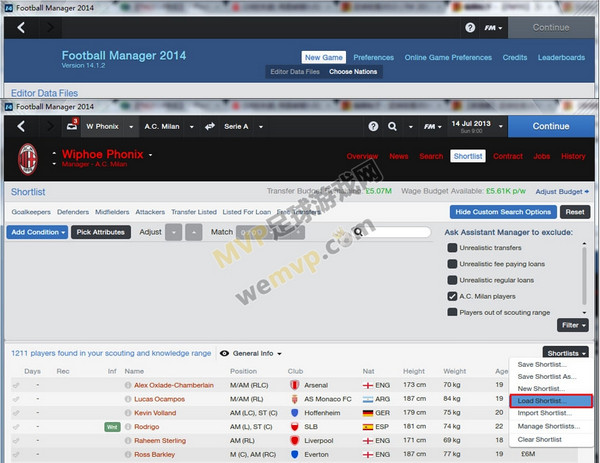Click Reset button
This screenshot has height=463, width=600.
(575, 212)
